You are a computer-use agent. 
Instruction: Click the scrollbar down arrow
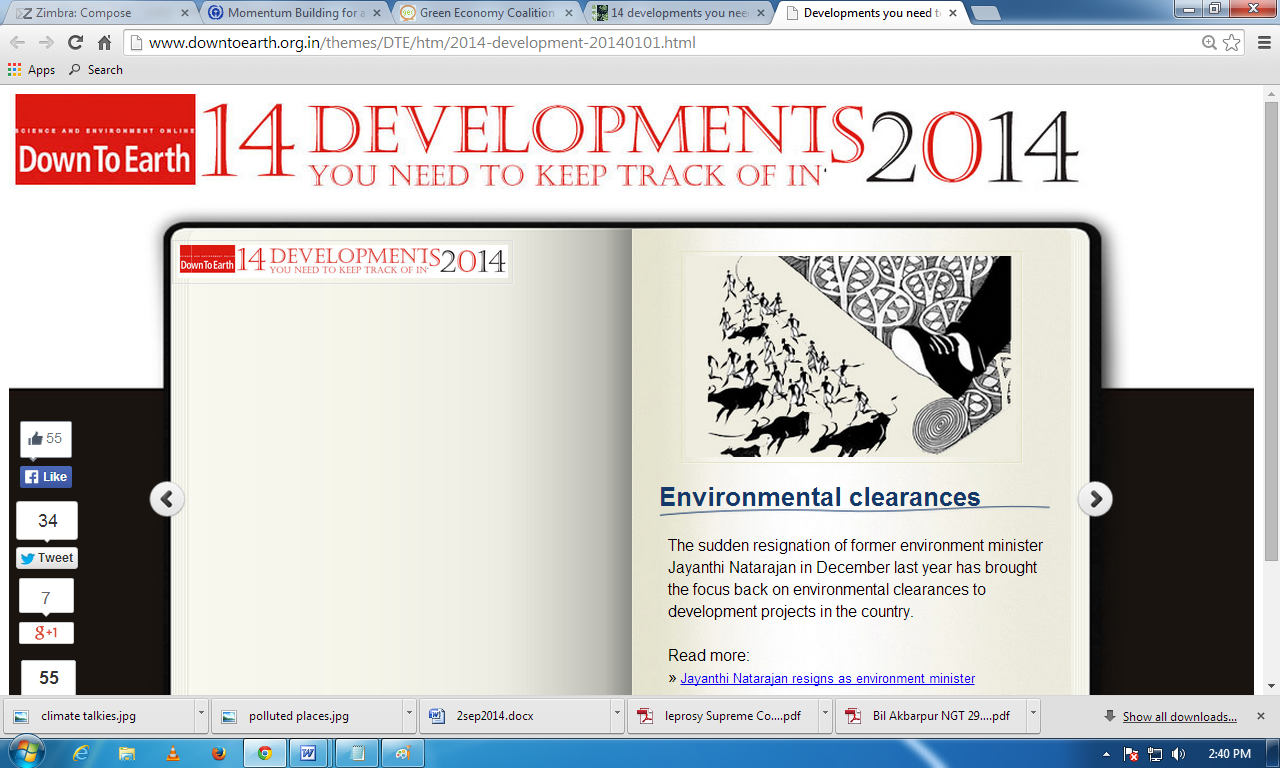pos(1271,686)
